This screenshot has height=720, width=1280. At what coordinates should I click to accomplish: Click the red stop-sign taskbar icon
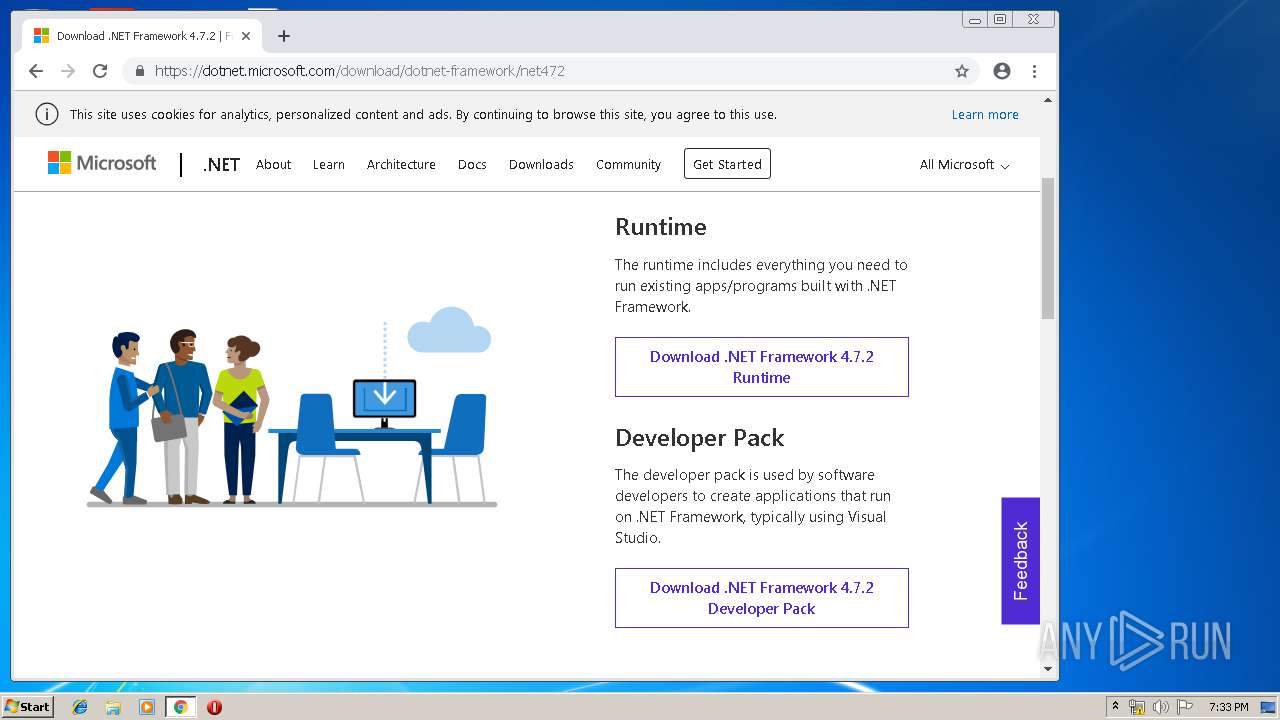click(x=214, y=707)
